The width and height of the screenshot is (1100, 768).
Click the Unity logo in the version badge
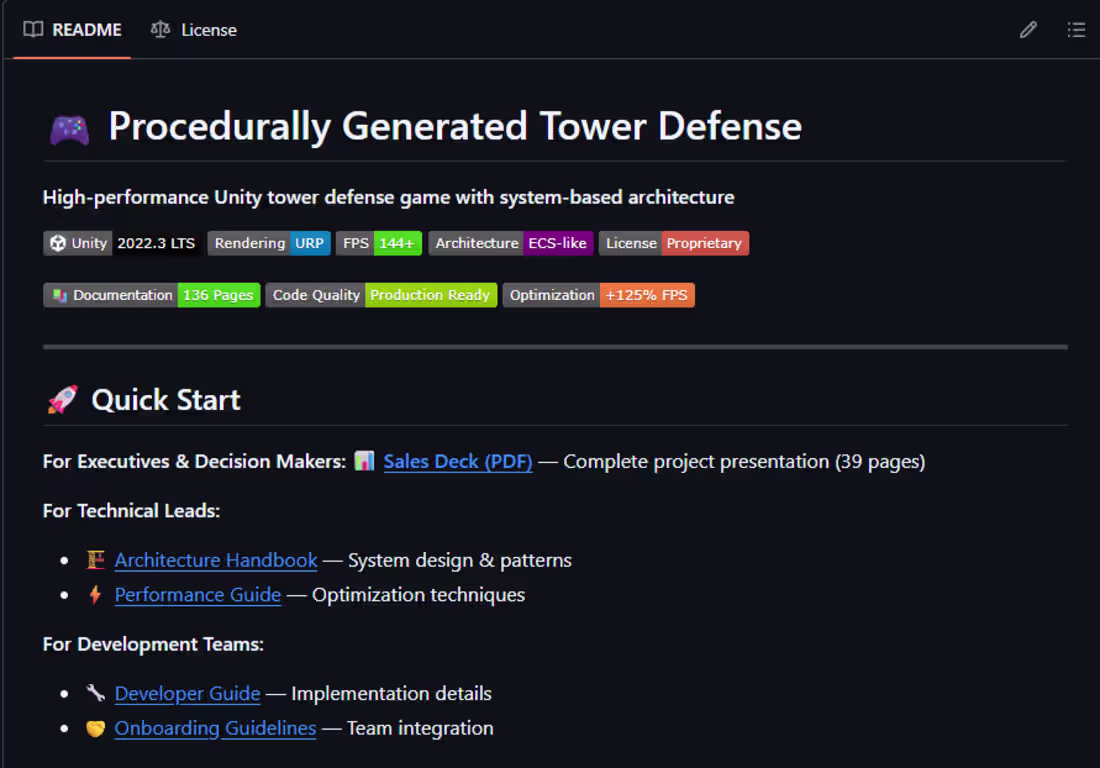[x=55, y=243]
